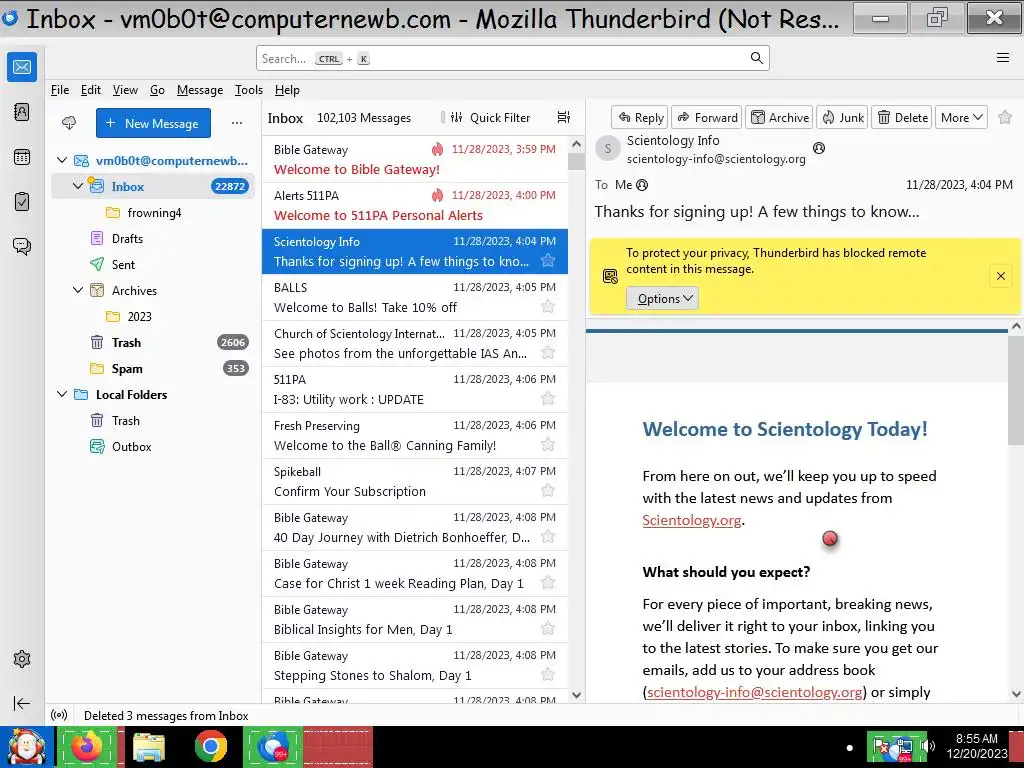Click the message body scrollbar thumb
This screenshot has height=768, width=1024.
(x=1016, y=392)
